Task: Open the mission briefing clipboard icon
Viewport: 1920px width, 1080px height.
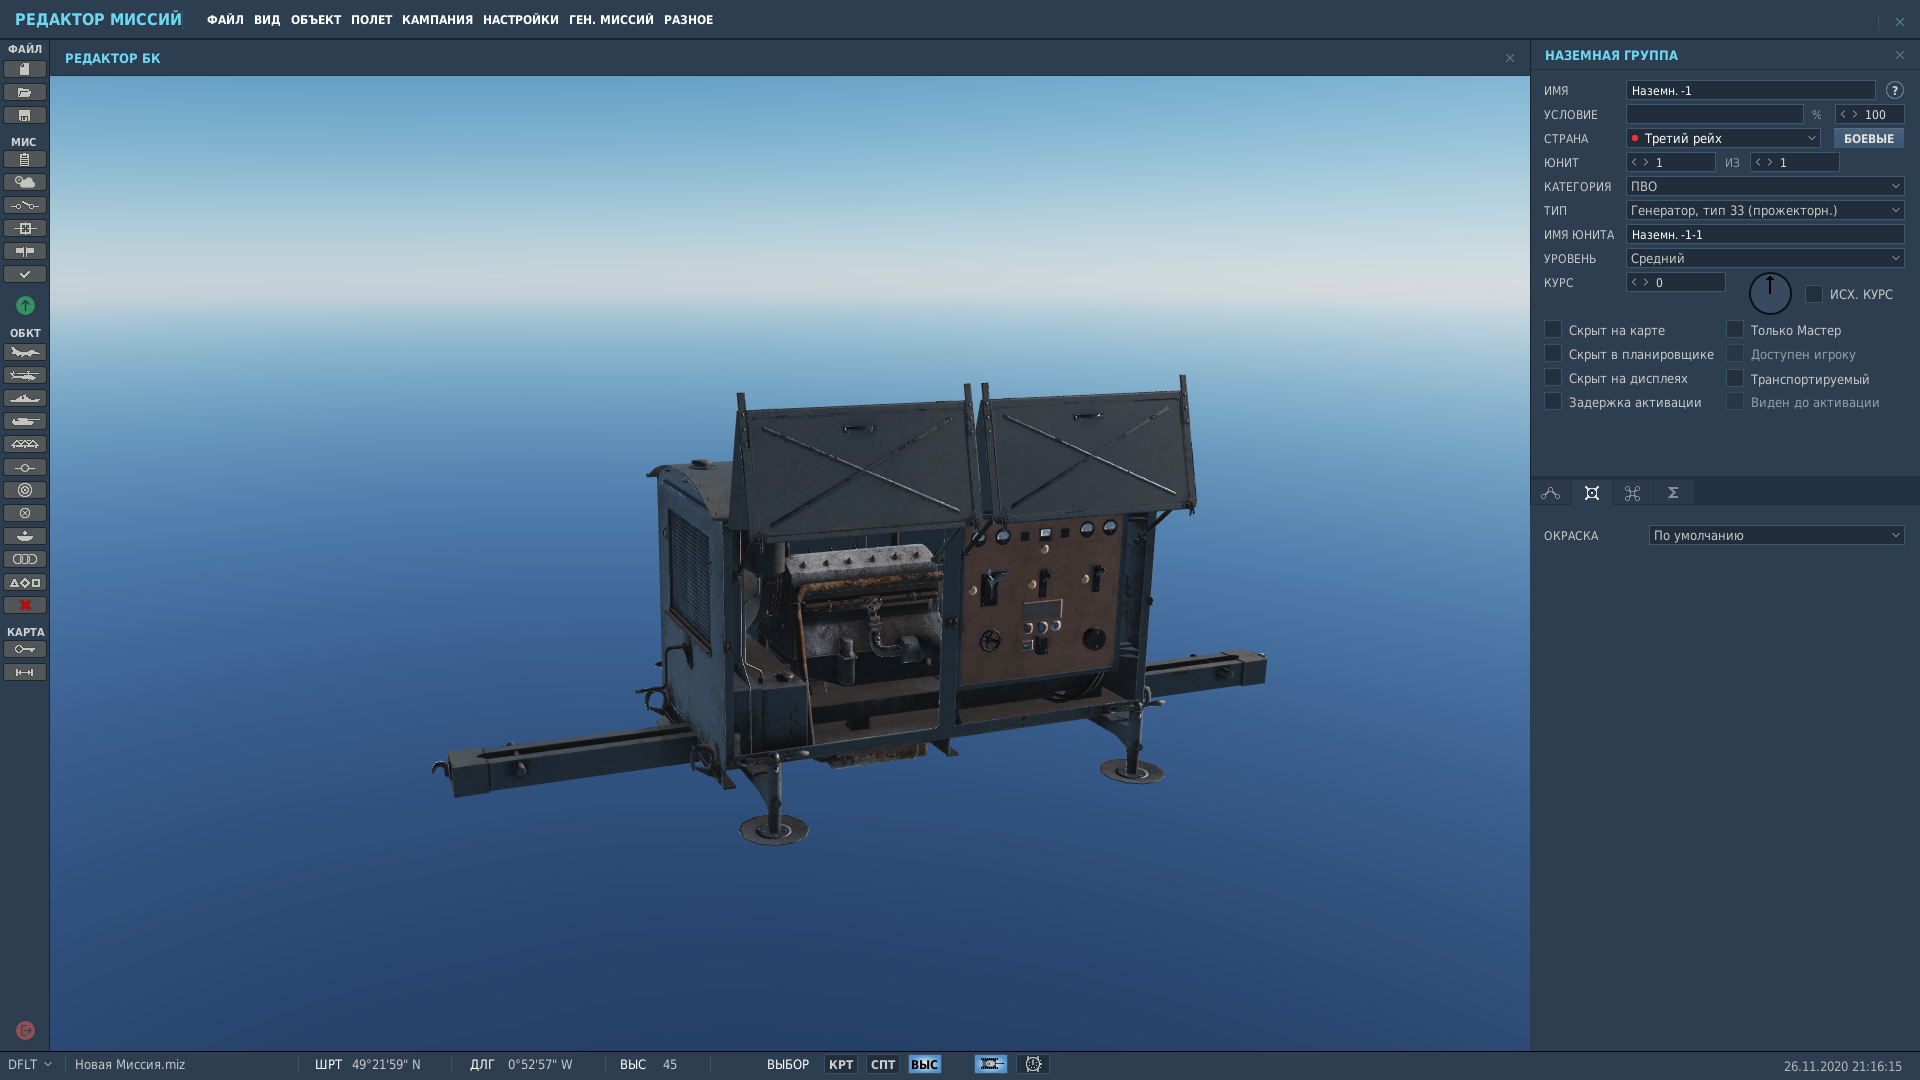Action: pyautogui.click(x=25, y=159)
